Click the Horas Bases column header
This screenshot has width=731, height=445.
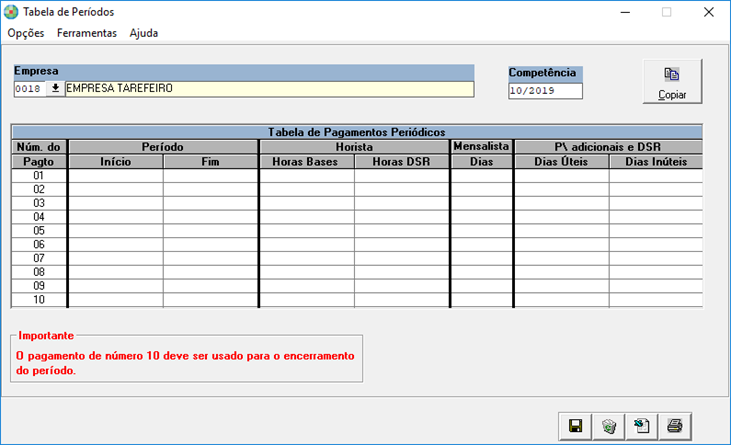[x=305, y=162]
